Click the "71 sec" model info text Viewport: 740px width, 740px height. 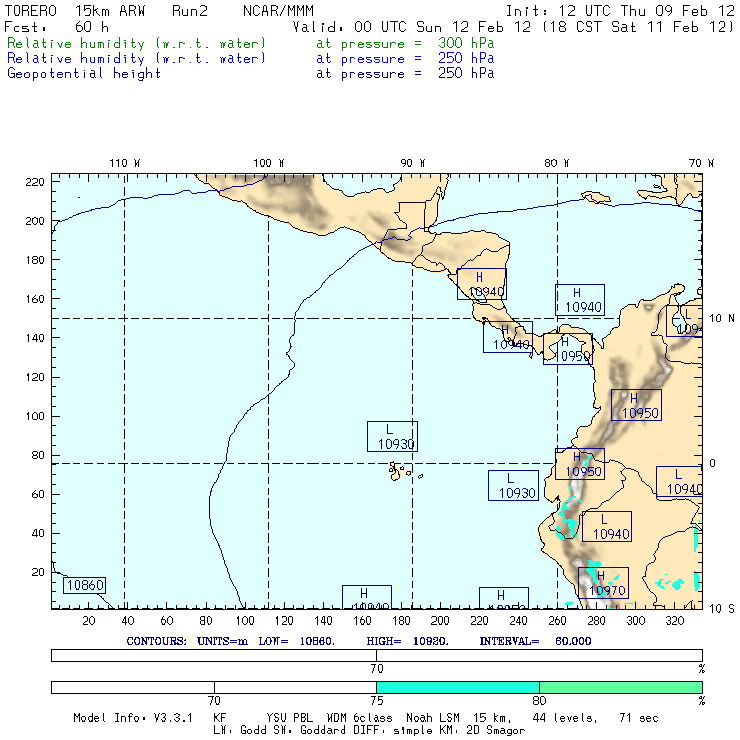pos(639,718)
